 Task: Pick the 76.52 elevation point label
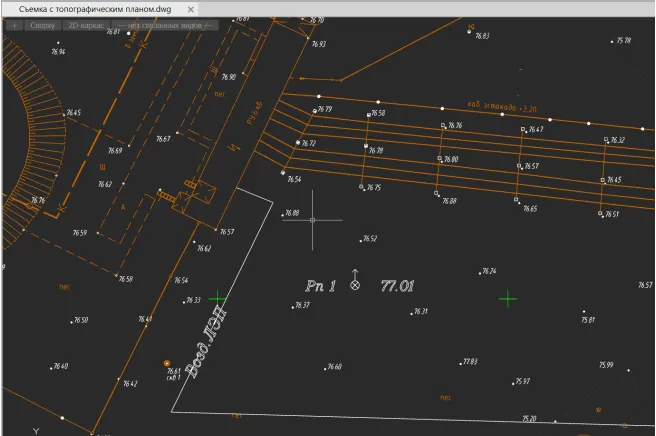(369, 239)
